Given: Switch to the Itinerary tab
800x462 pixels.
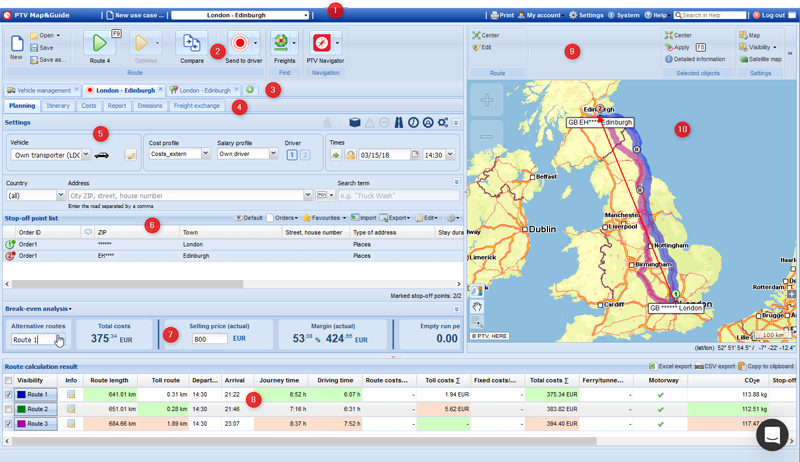Looking at the screenshot, I should coord(58,106).
